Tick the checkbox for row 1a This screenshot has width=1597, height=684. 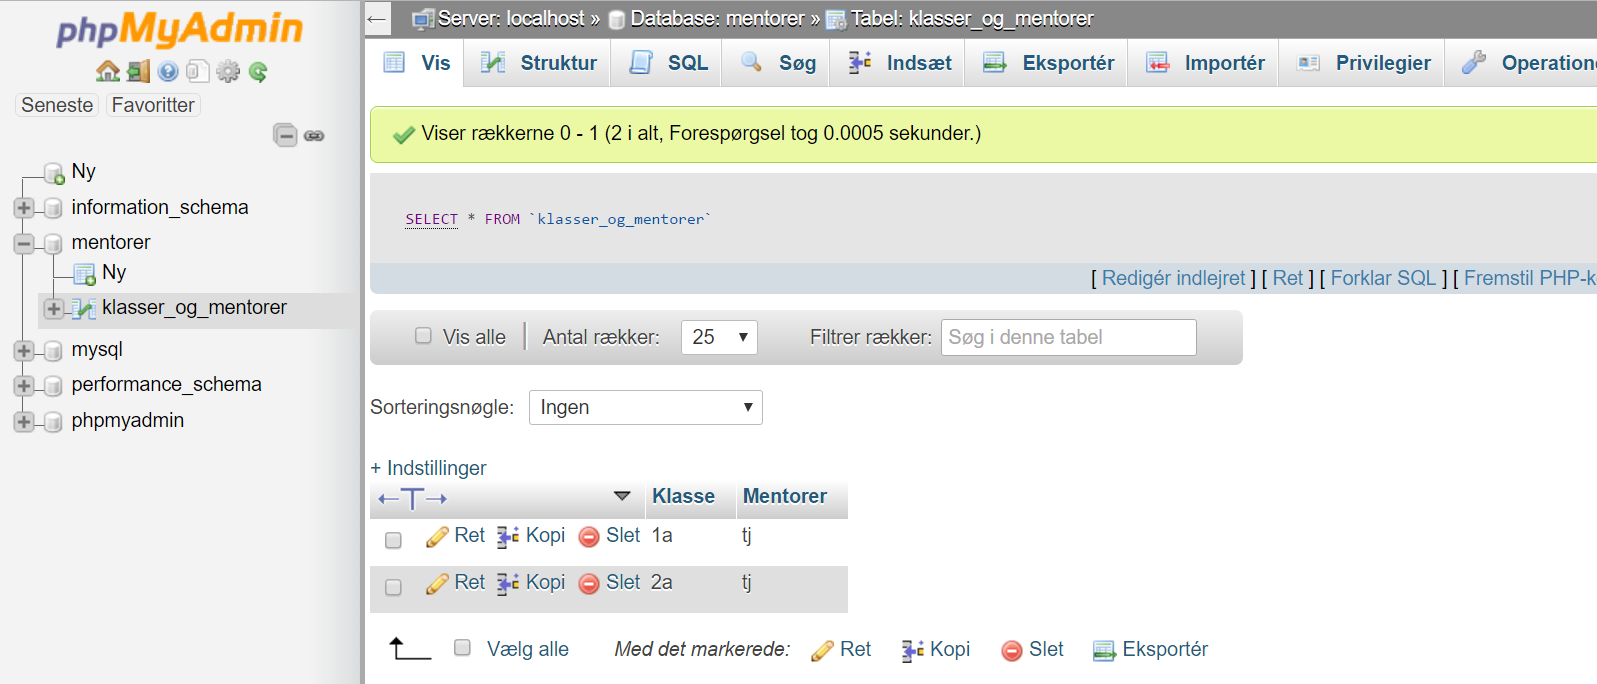pyautogui.click(x=393, y=540)
